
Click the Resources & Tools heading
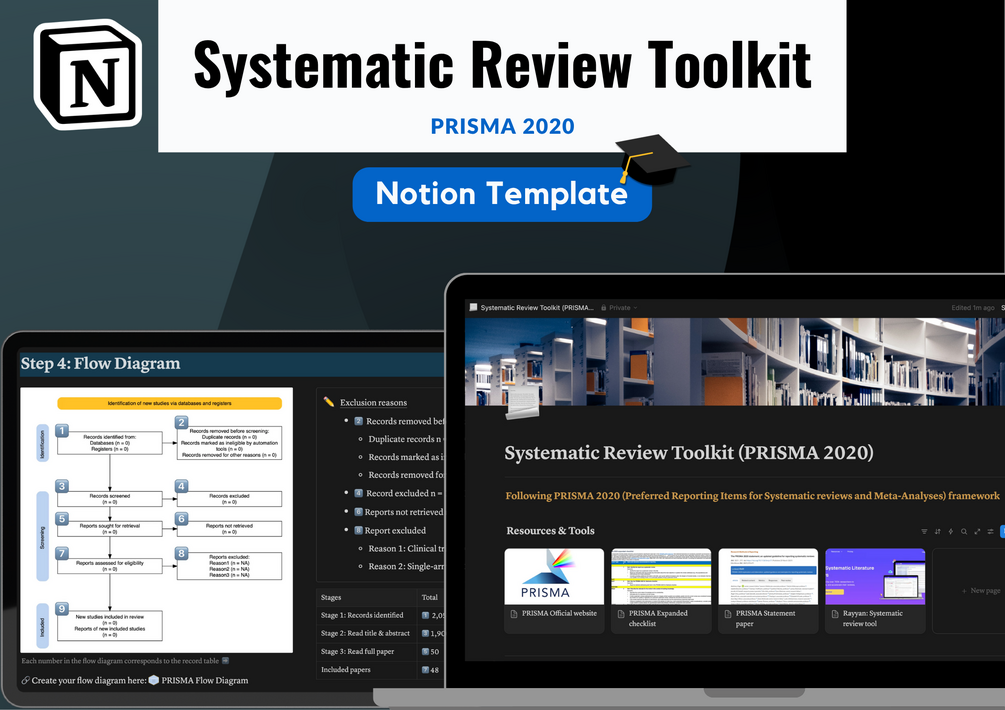point(551,531)
